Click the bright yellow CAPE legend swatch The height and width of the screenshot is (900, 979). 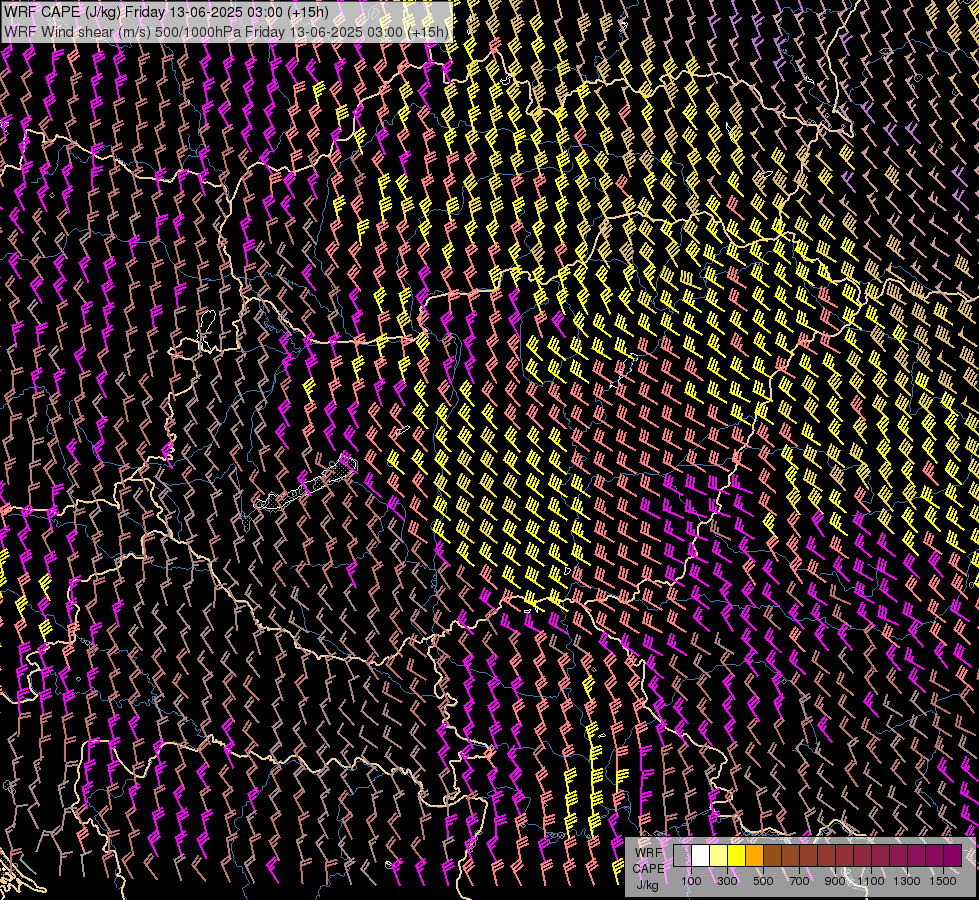(x=736, y=855)
